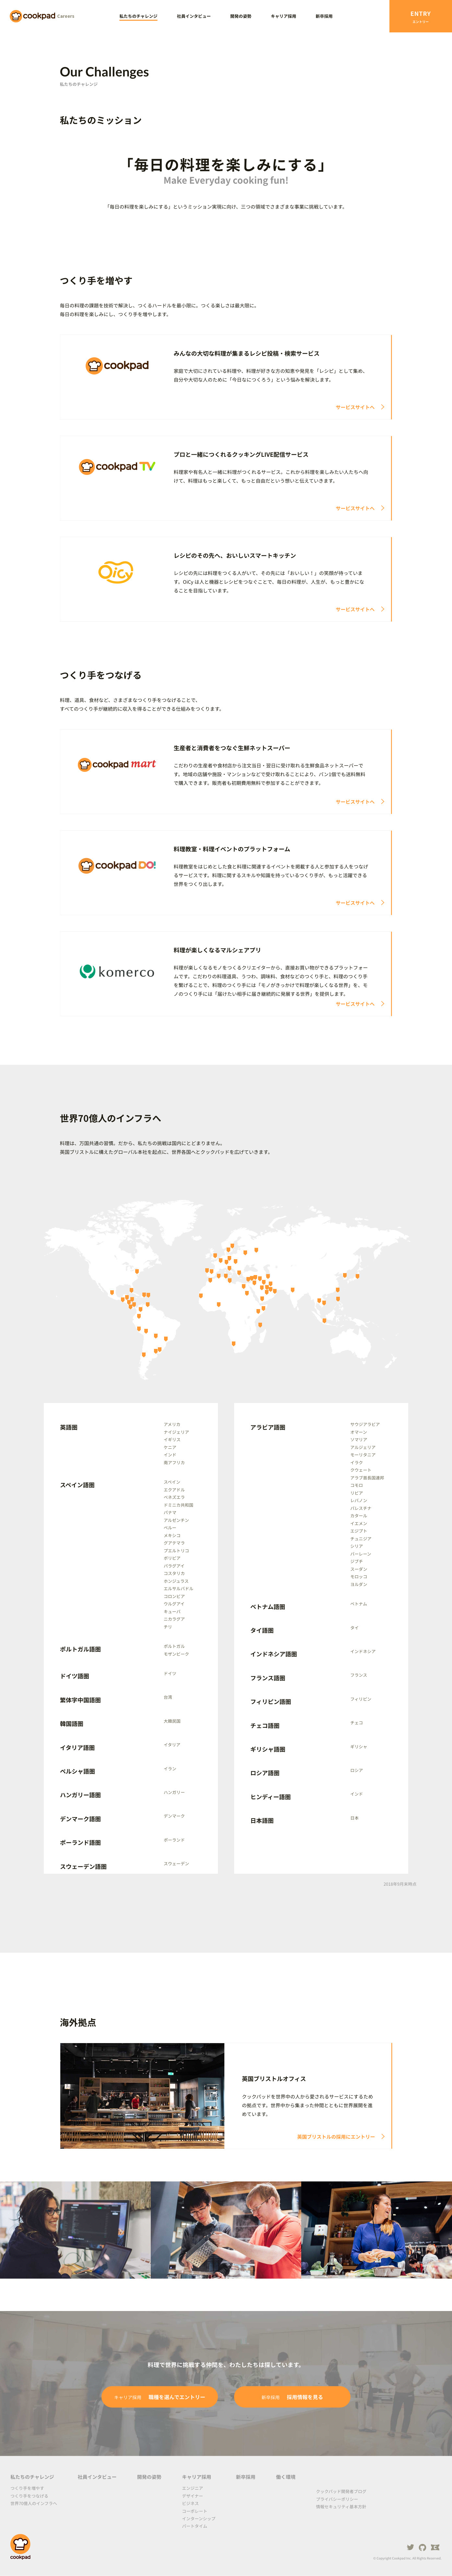
Task: Click the arrow beside Bristol recruitment entry link
Action: [x=382, y=2137]
